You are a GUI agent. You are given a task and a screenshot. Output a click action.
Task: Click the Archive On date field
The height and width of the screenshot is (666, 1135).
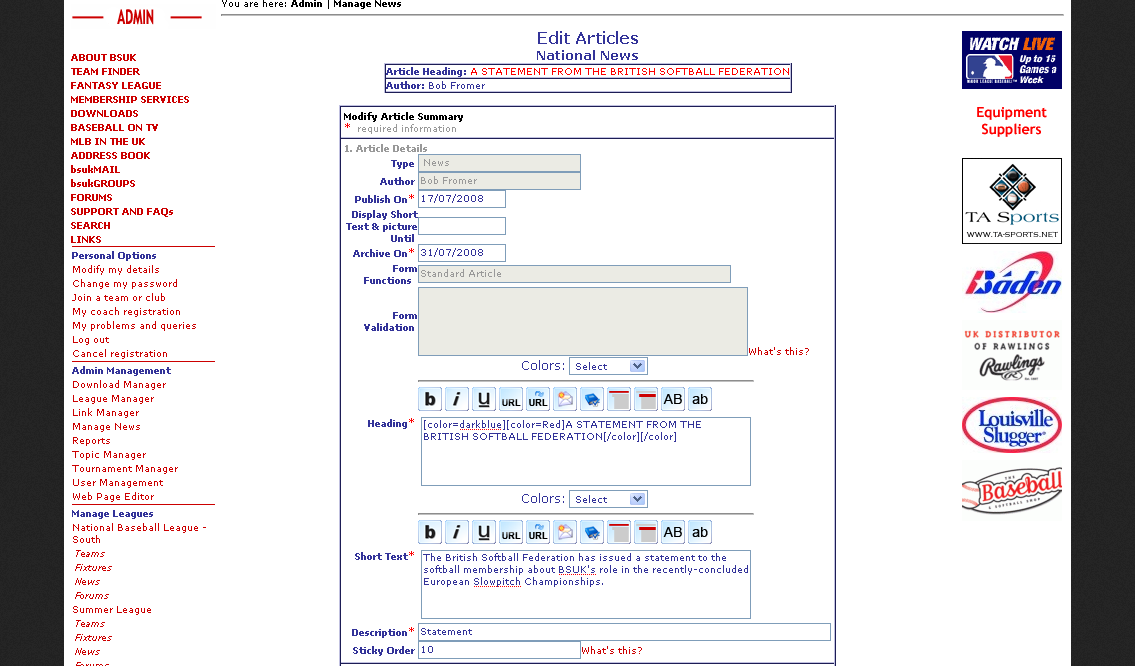[462, 253]
